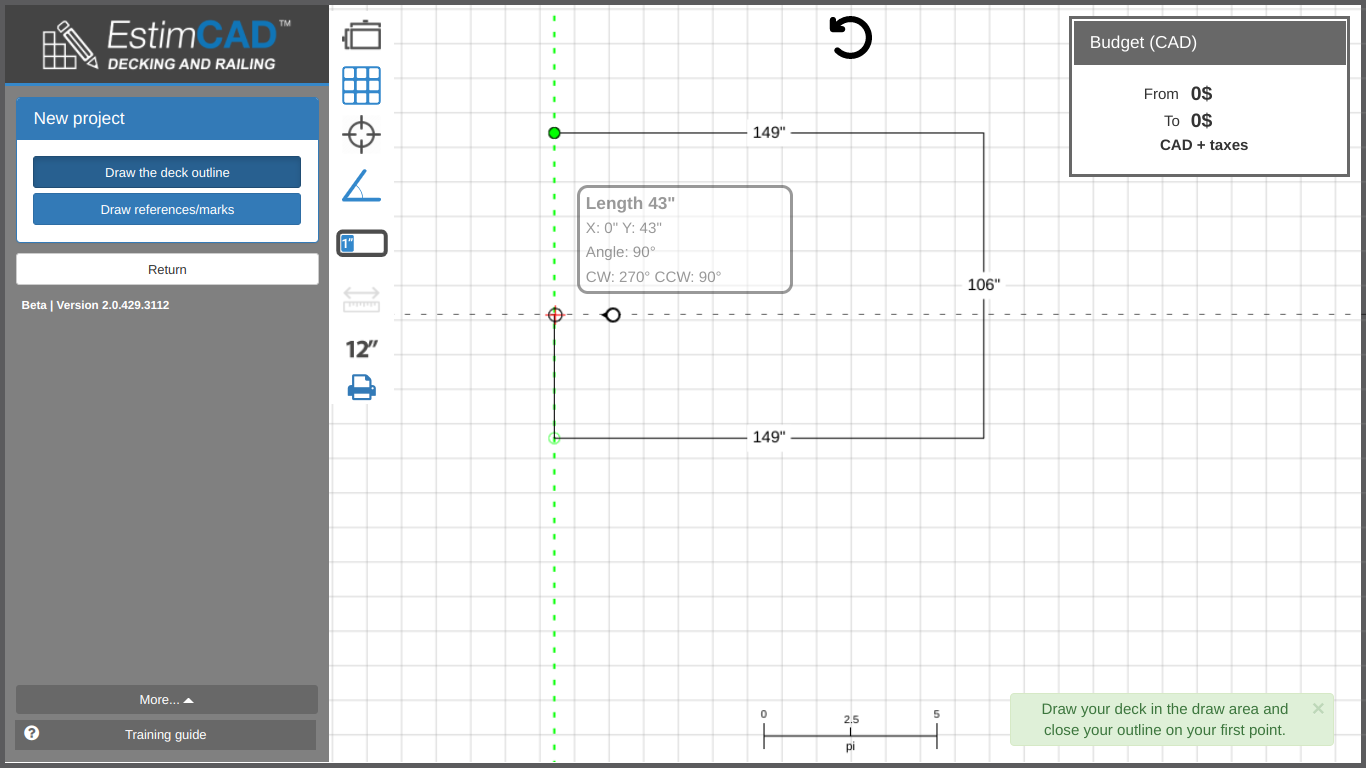Select Draw references/marks button
This screenshot has height=768, width=1366.
(167, 209)
